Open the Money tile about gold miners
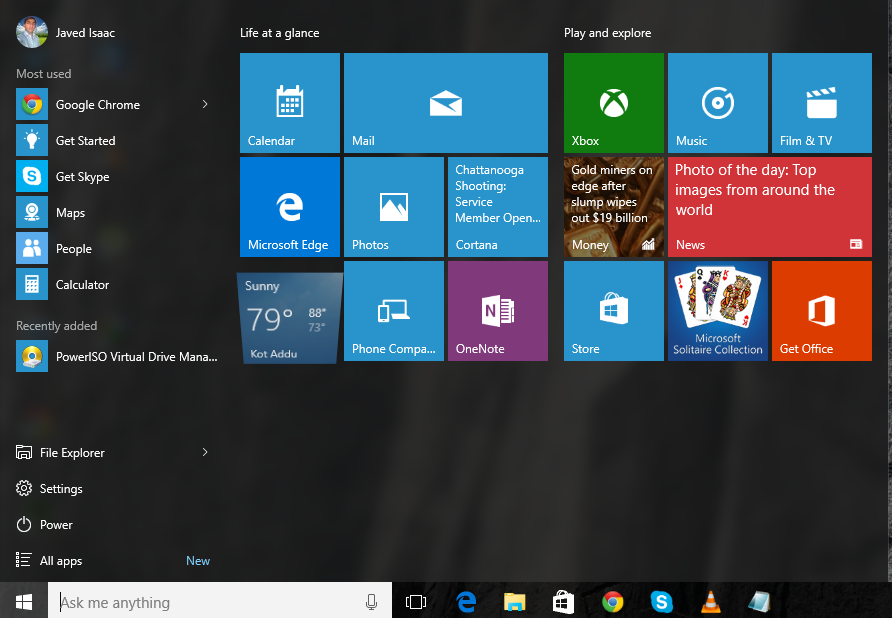 pos(614,207)
